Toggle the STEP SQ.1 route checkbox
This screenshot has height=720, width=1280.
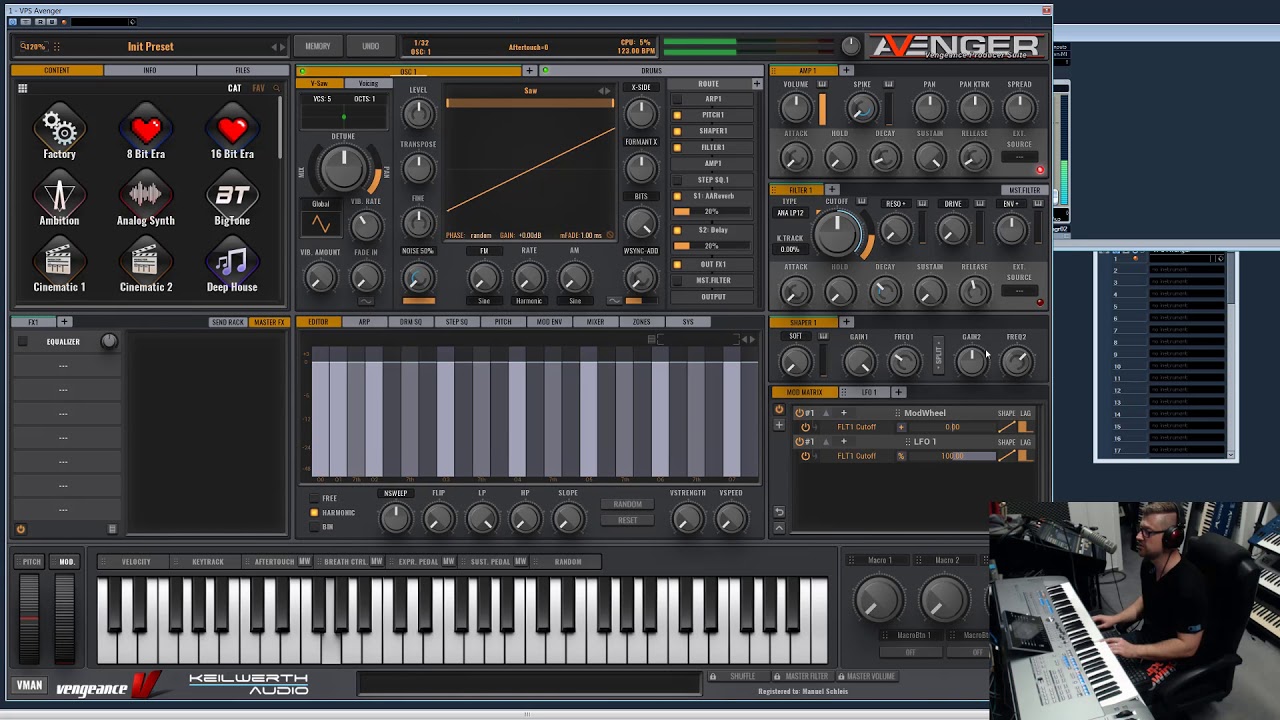pyautogui.click(x=677, y=180)
